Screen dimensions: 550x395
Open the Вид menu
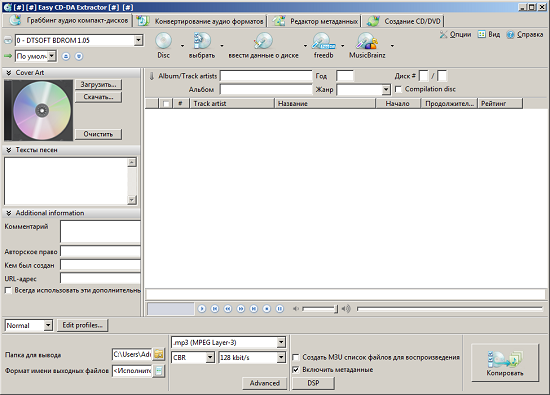click(x=489, y=34)
